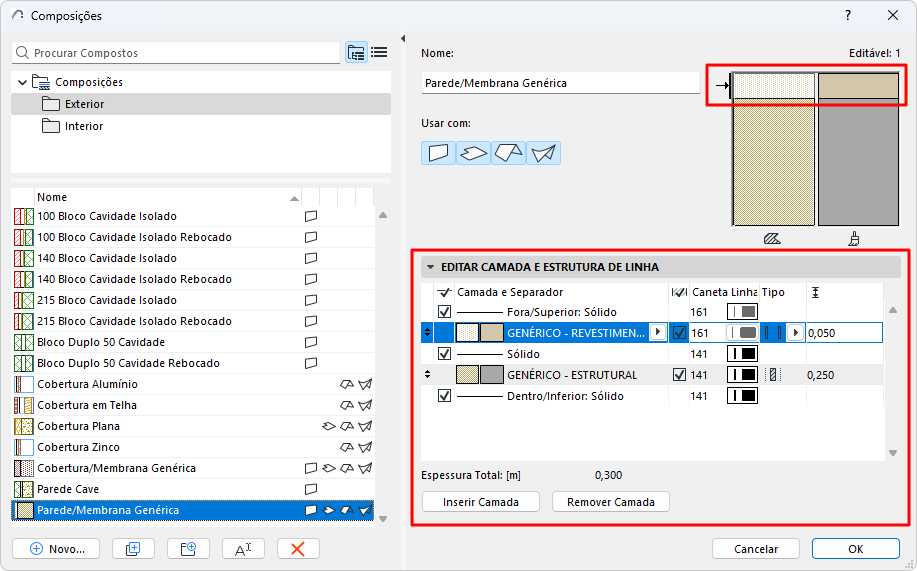Select pen value 141 of Sólido row
The image size is (917, 571).
699,354
